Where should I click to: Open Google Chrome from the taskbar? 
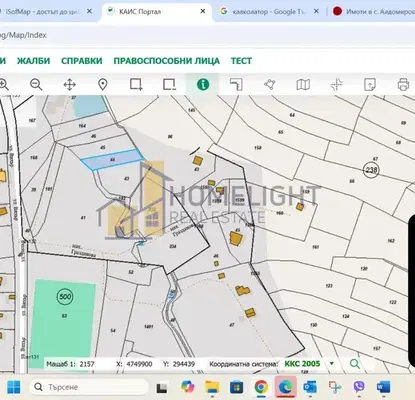point(261,387)
